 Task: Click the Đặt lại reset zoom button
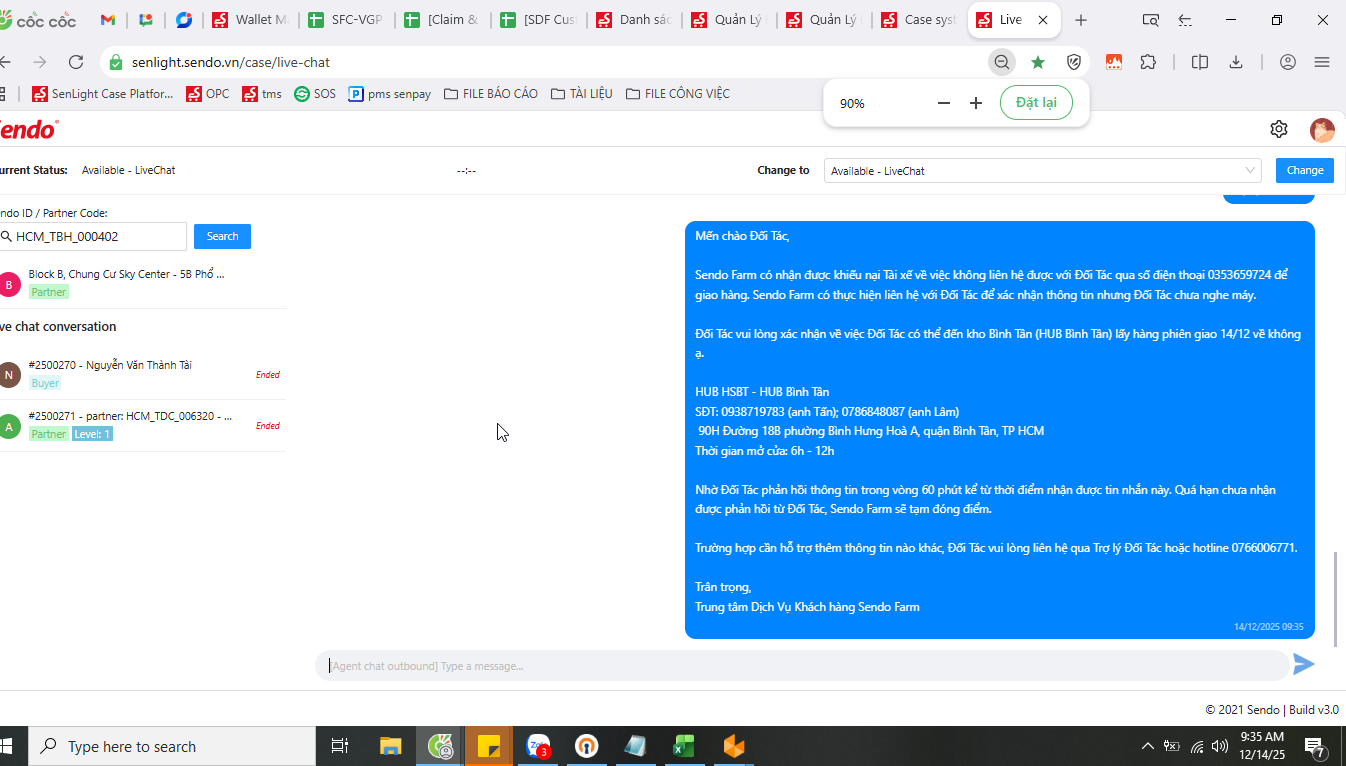pos(1036,103)
